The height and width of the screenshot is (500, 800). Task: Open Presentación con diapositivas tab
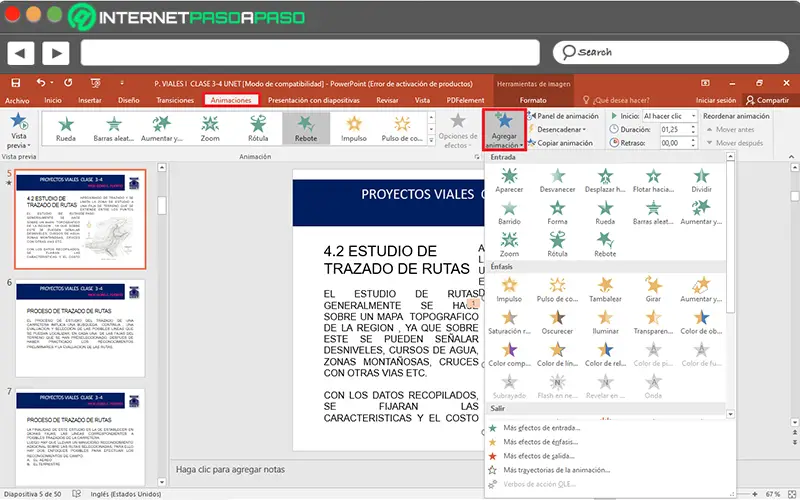tap(313, 101)
